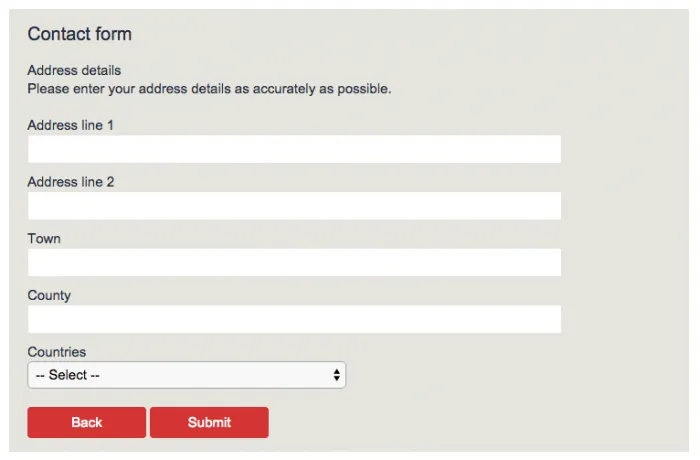Click empty grey area right of Submit
This screenshot has width=700, height=460.
coord(450,422)
